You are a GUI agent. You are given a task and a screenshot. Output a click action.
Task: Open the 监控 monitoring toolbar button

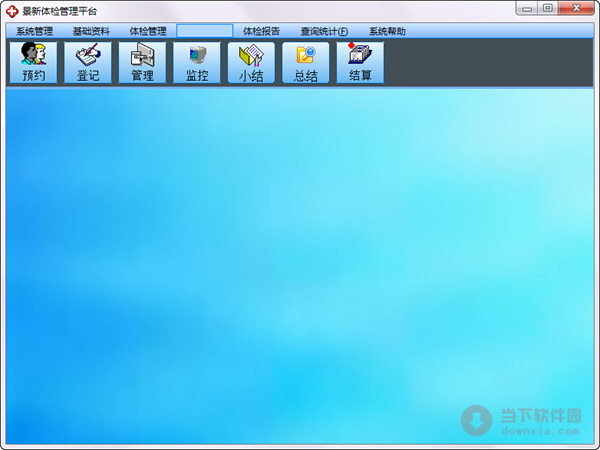click(x=197, y=62)
